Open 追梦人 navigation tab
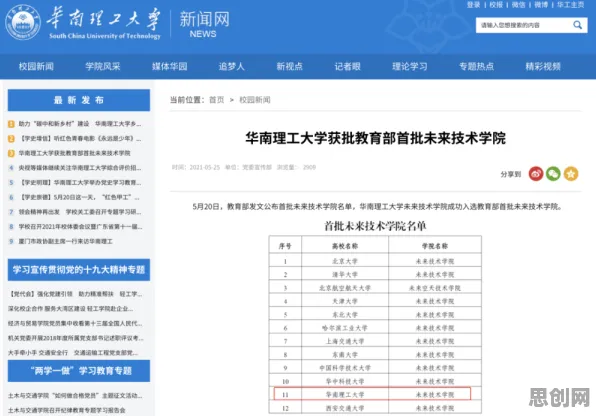This screenshot has width=596, height=416. 231,67
